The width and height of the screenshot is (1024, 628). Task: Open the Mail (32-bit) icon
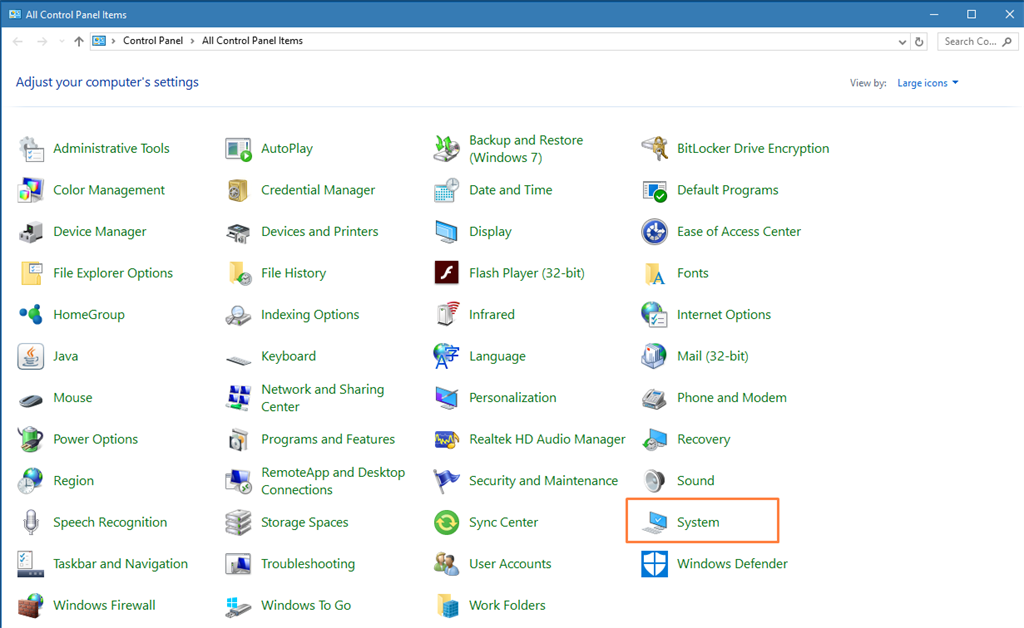[x=654, y=356]
